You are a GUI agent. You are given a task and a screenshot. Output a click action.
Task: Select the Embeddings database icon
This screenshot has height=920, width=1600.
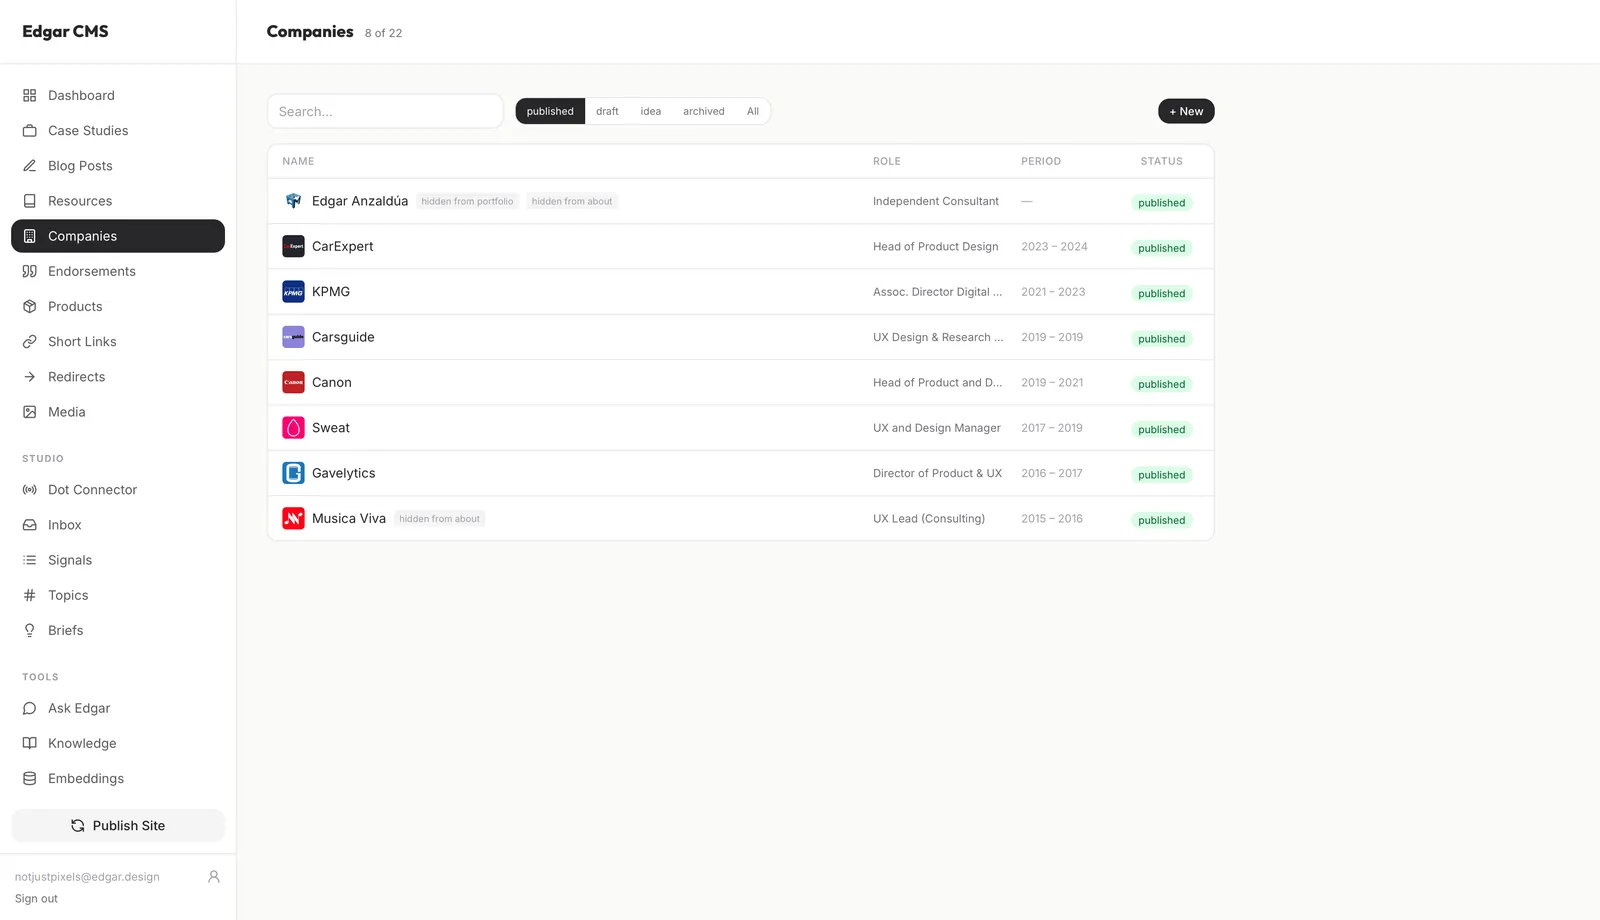tap(30, 779)
